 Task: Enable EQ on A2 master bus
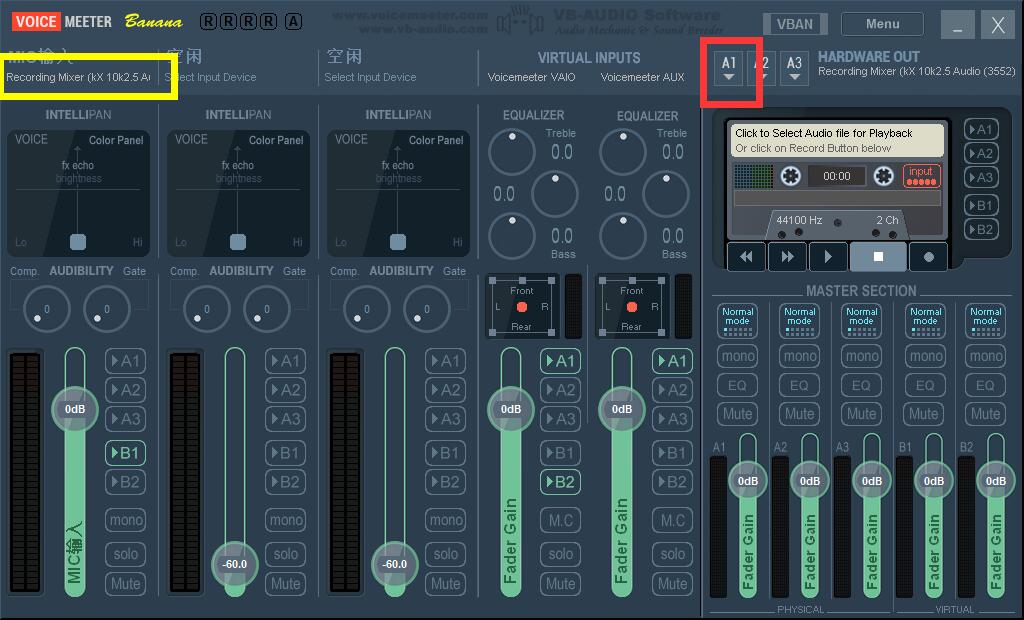[799, 385]
